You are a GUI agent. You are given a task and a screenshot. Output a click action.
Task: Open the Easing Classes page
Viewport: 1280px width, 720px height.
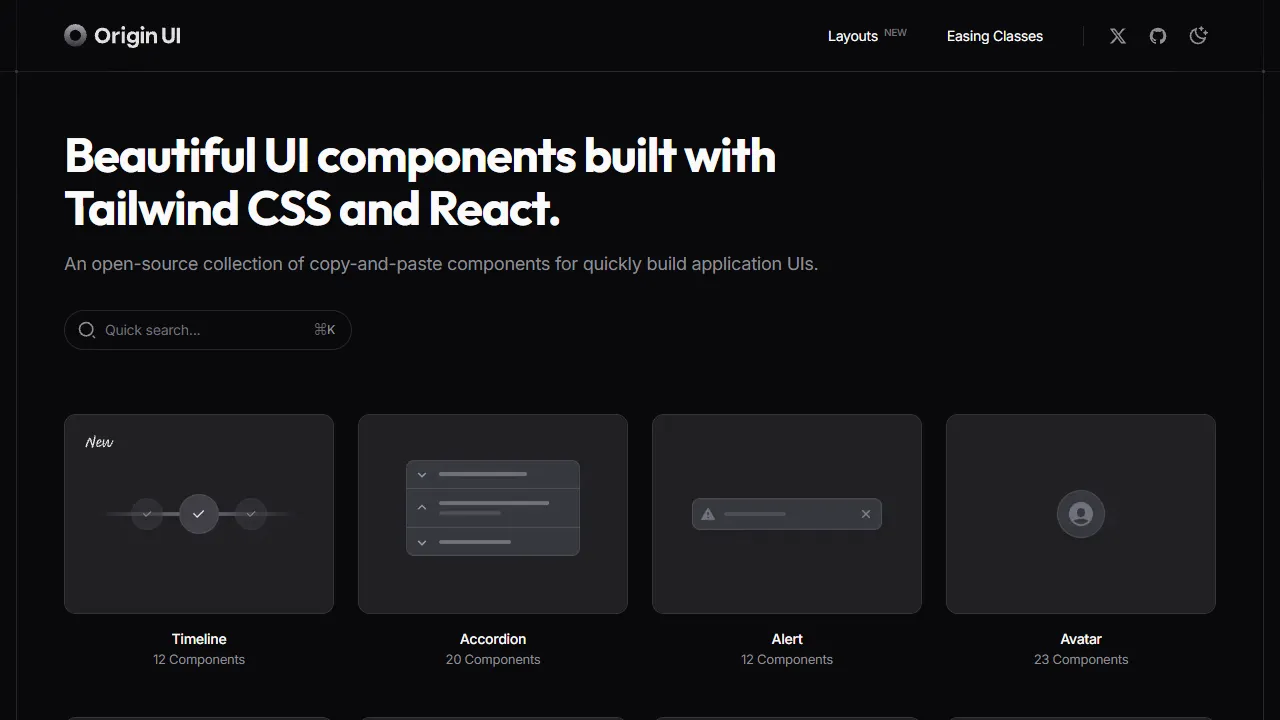point(995,36)
